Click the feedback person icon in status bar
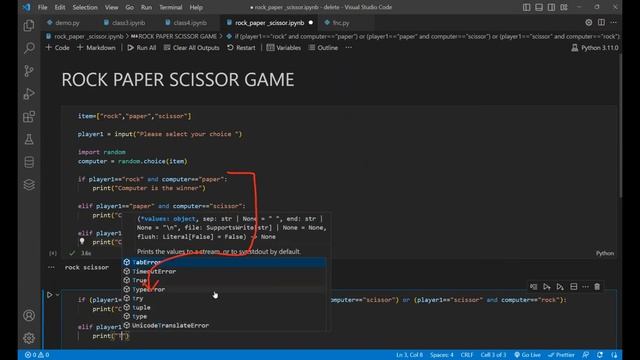This screenshot has width=640, height=360. pos(586,355)
